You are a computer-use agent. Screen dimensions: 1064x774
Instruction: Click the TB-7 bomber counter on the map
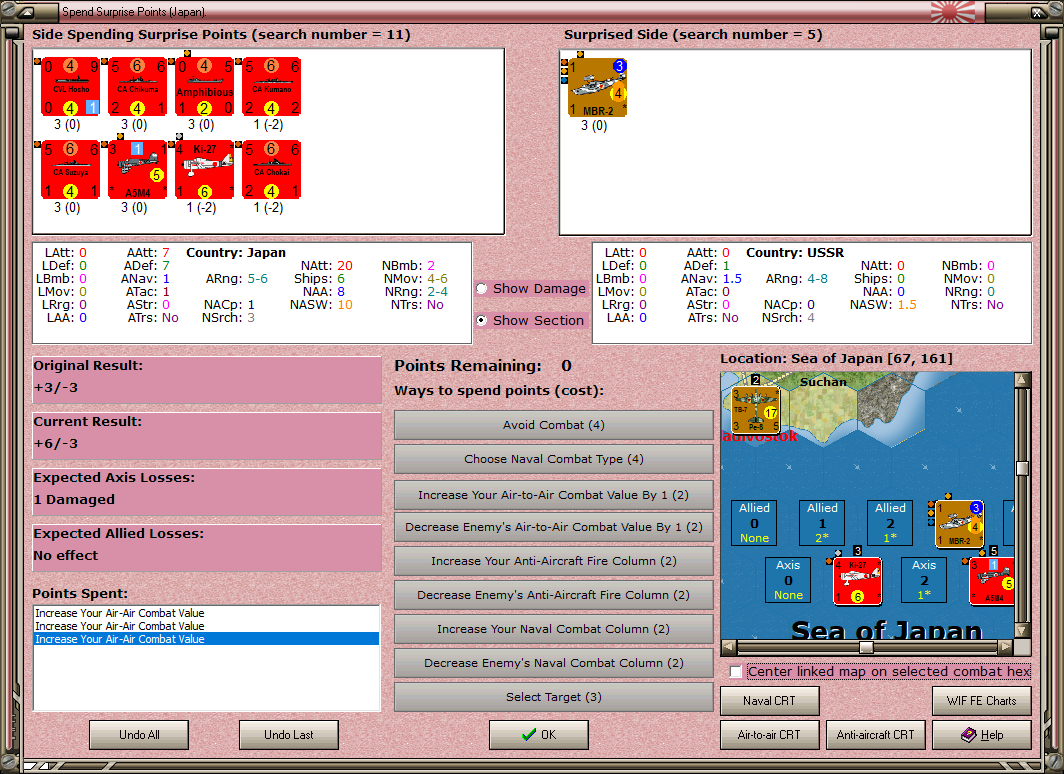pyautogui.click(x=755, y=409)
